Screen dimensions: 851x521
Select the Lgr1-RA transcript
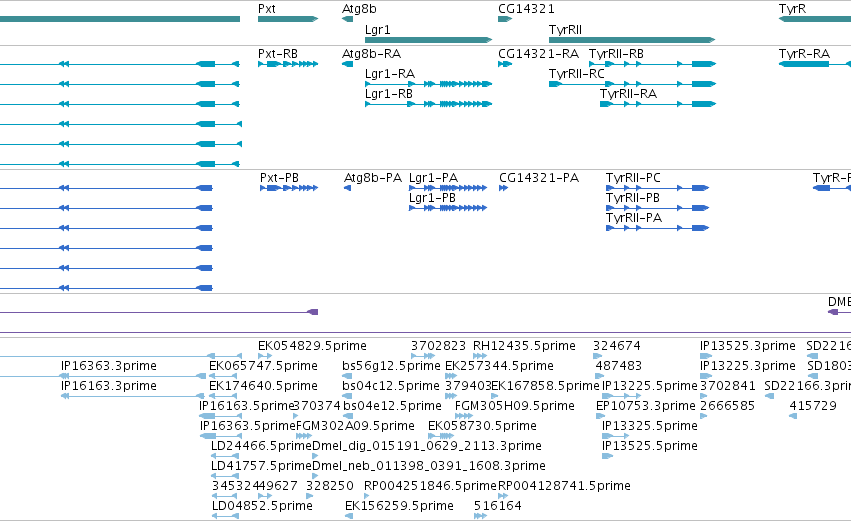428,84
